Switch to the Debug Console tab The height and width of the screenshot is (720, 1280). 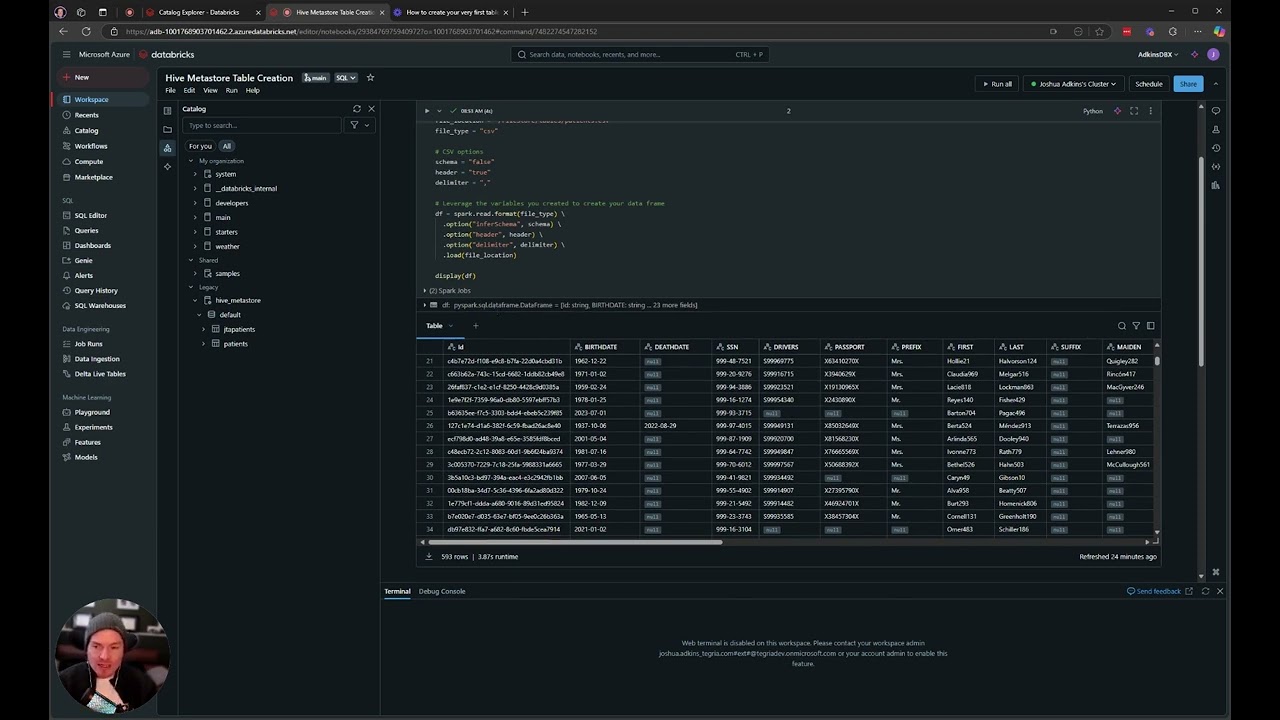(442, 591)
